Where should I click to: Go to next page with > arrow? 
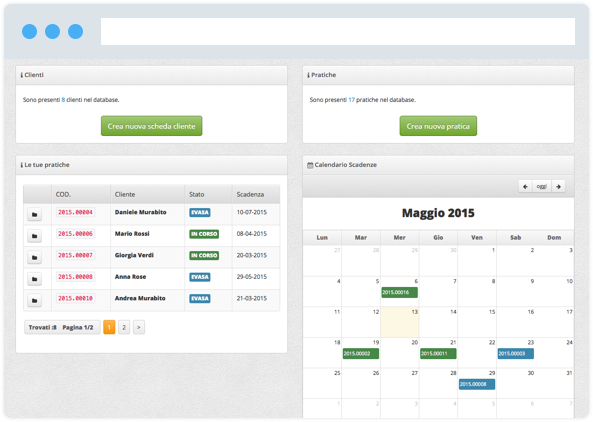[139, 327]
